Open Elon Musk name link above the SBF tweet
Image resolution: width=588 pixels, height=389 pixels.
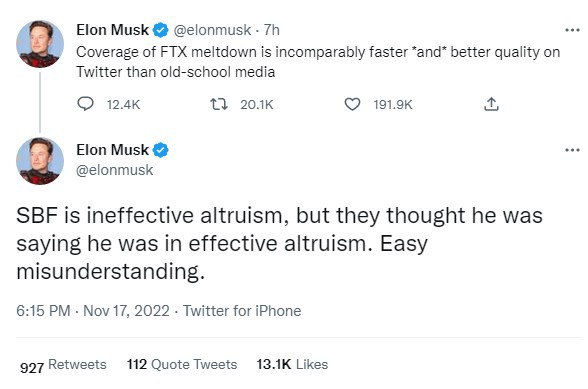coord(112,150)
